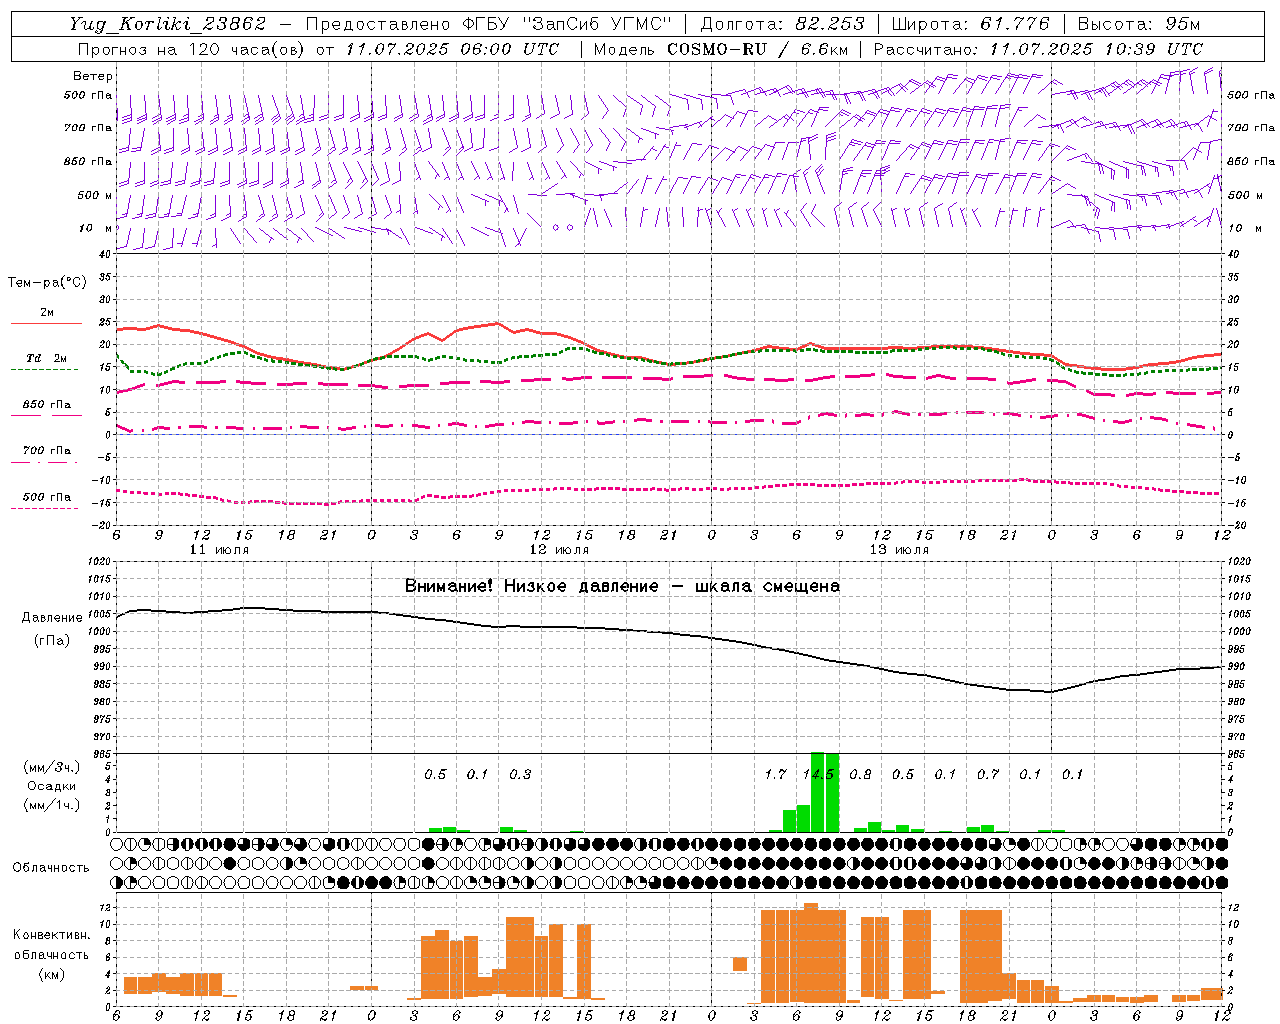This screenshot has height=1024, width=1280.
Task: Click the 'Модель COSMO-RU / 6.6км' label
Action: pyautogui.click(x=721, y=49)
